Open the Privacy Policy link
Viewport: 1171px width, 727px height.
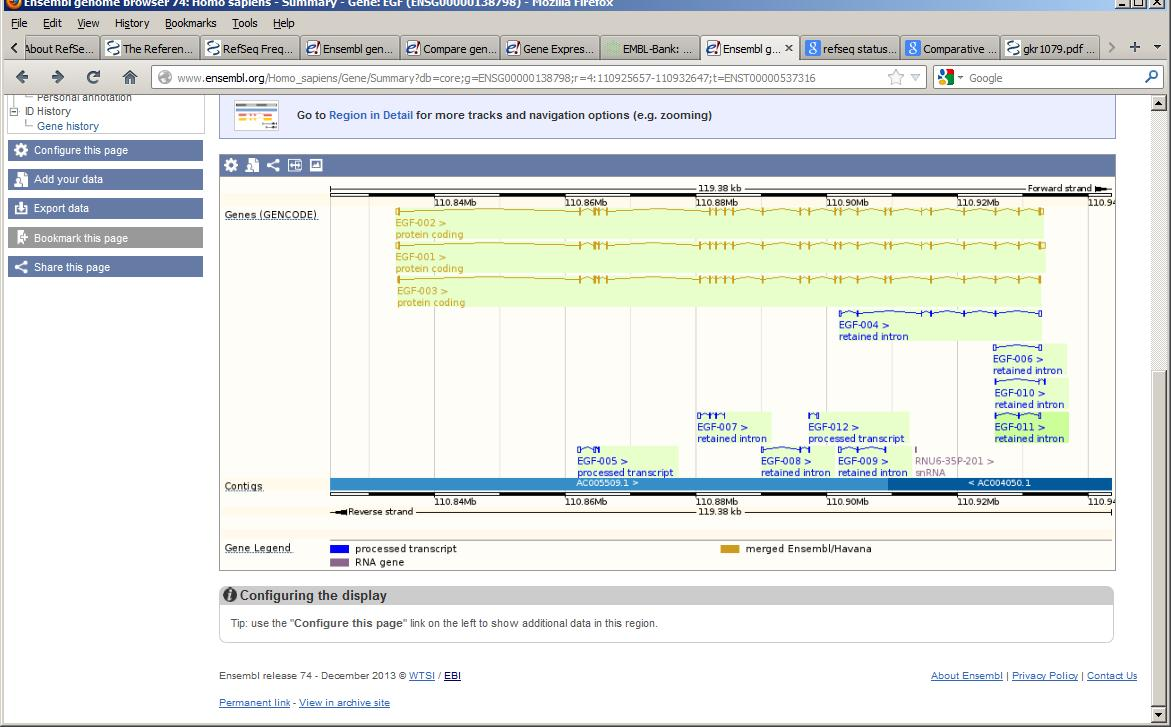(1045, 675)
